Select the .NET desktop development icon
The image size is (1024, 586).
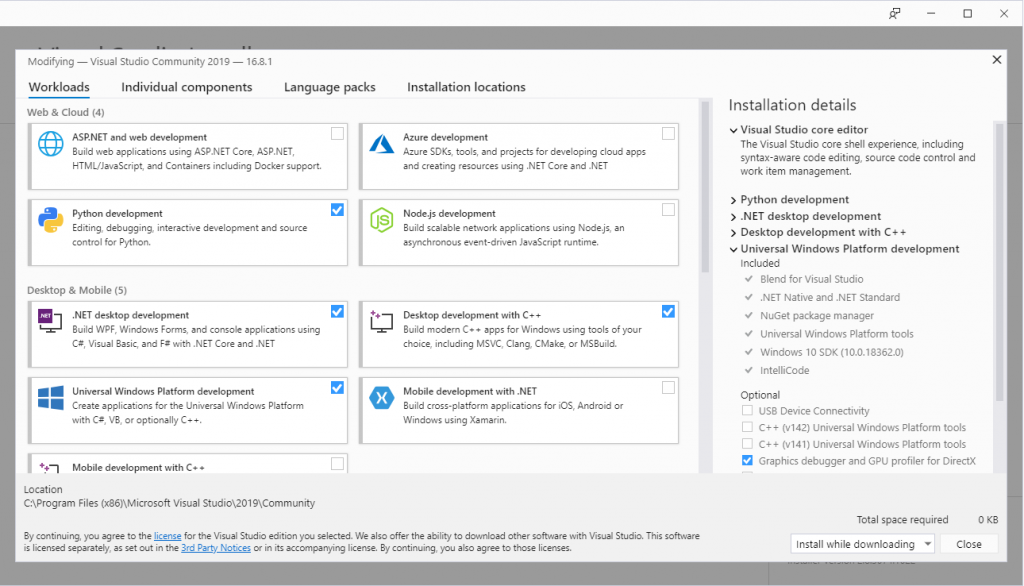coord(50,322)
